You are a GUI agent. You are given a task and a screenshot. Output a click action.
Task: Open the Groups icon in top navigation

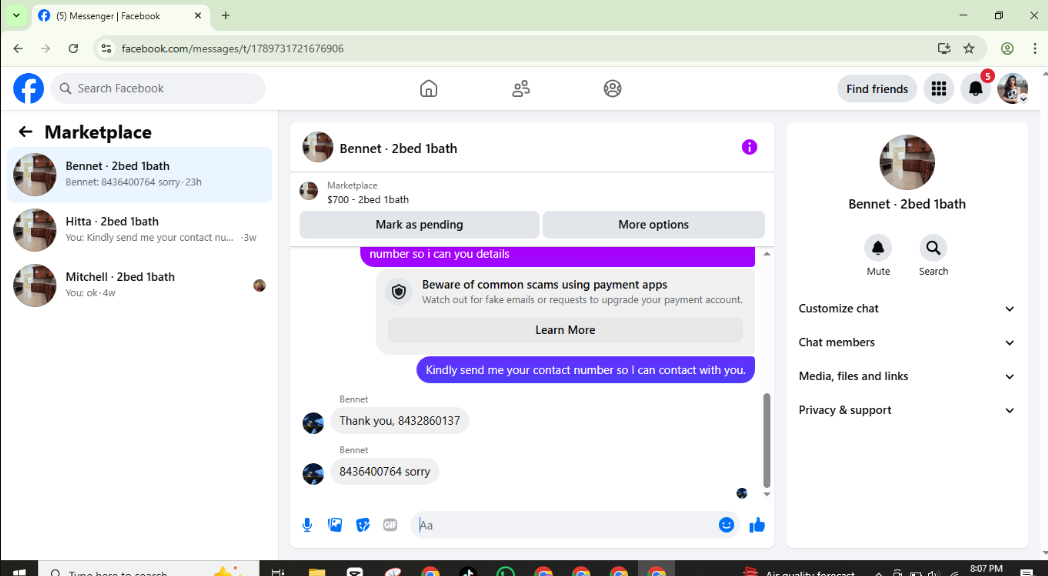point(612,88)
